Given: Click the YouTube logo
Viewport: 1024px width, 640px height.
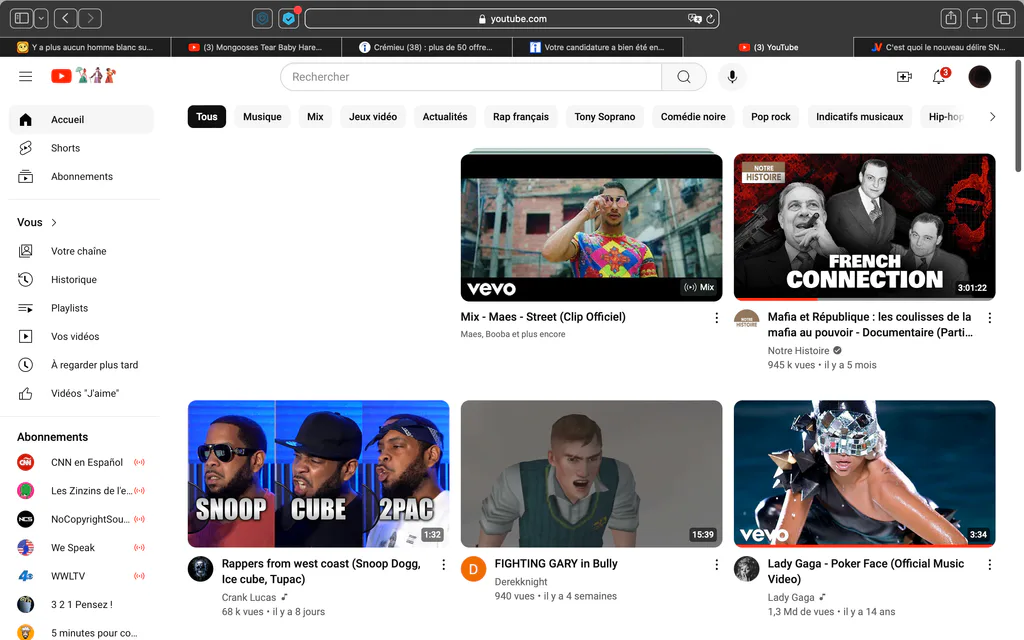Looking at the screenshot, I should click(61, 76).
